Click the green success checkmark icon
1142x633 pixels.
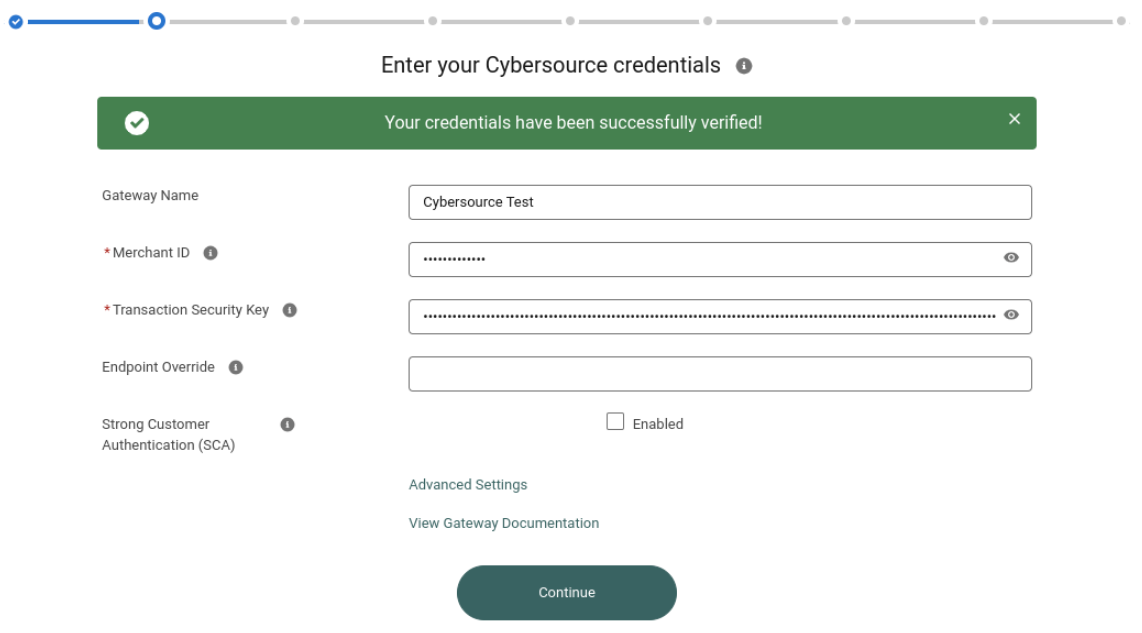tap(136, 123)
